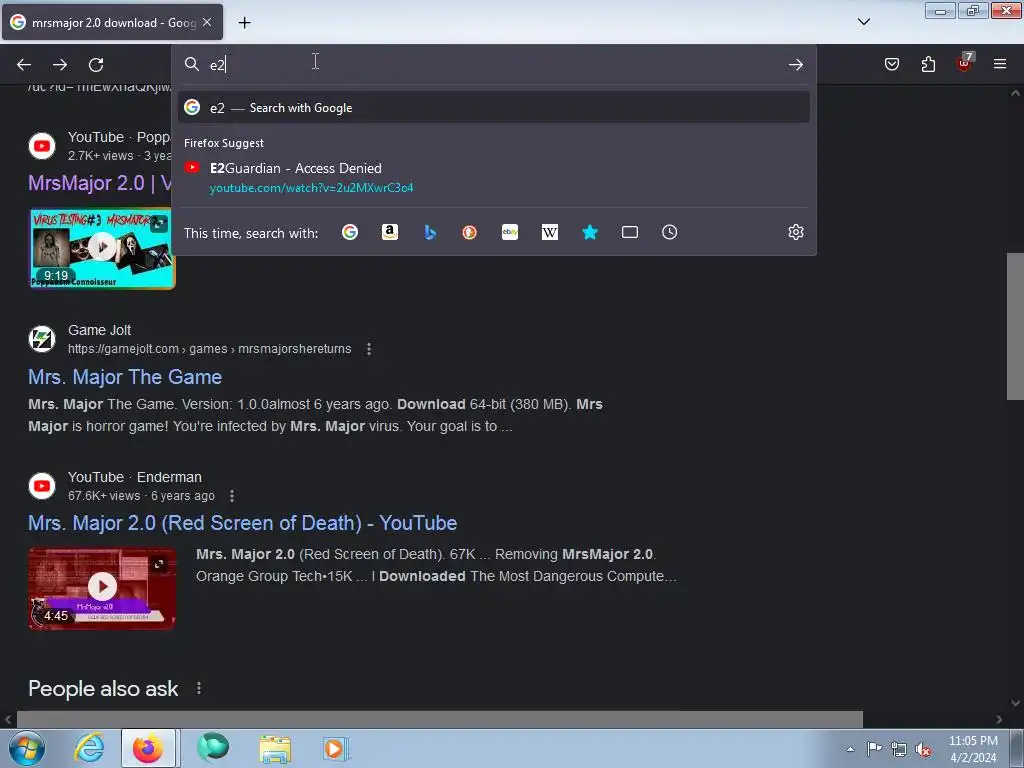Open a new tab with plus button

pyautogui.click(x=244, y=23)
